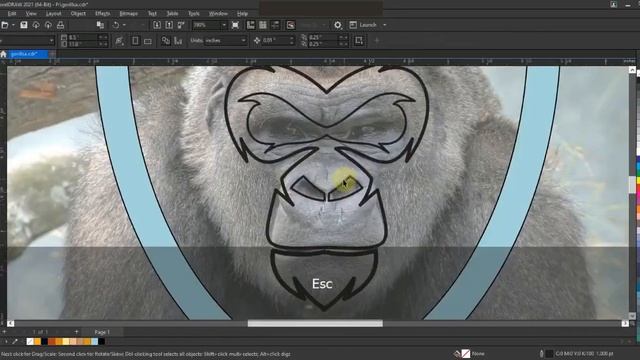Open the Layout menu

click(x=53, y=13)
